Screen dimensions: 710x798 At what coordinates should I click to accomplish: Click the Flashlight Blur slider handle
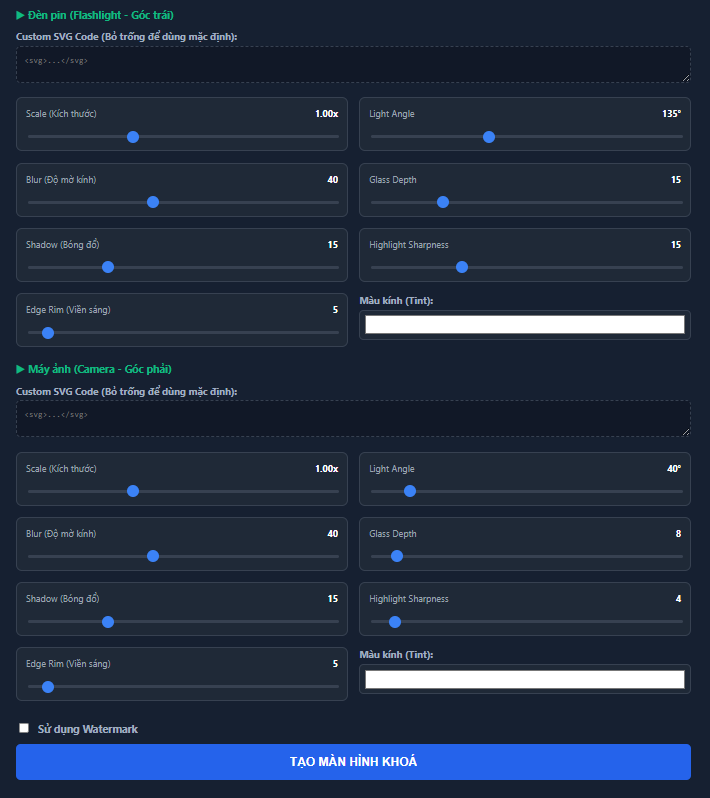pos(153,202)
